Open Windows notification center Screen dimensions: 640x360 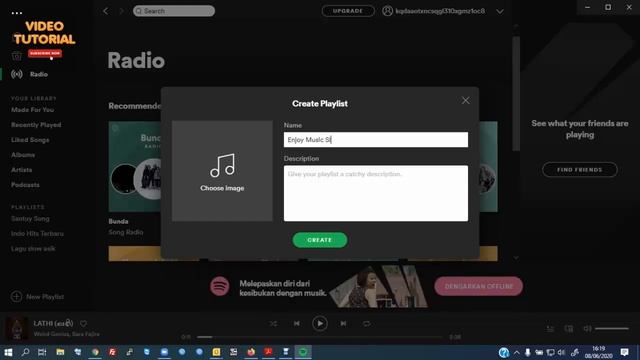[624, 352]
